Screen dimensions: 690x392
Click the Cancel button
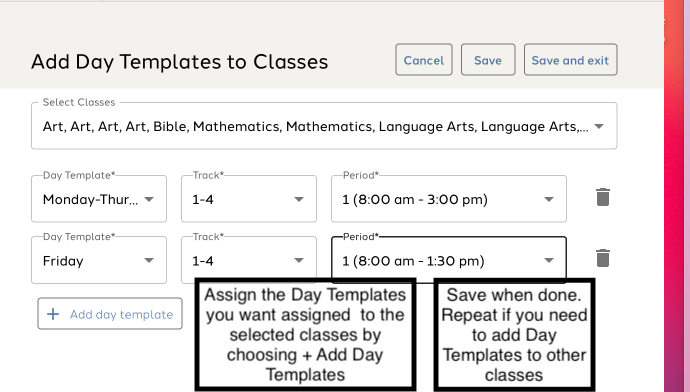pos(424,60)
